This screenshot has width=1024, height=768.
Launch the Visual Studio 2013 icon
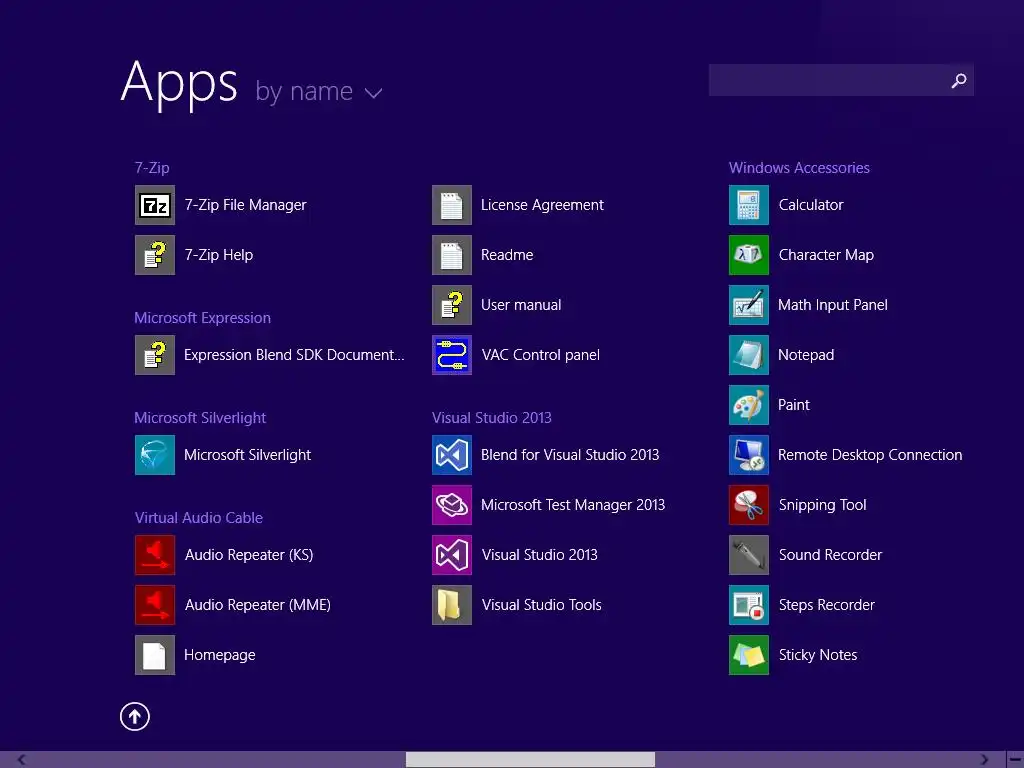point(452,555)
